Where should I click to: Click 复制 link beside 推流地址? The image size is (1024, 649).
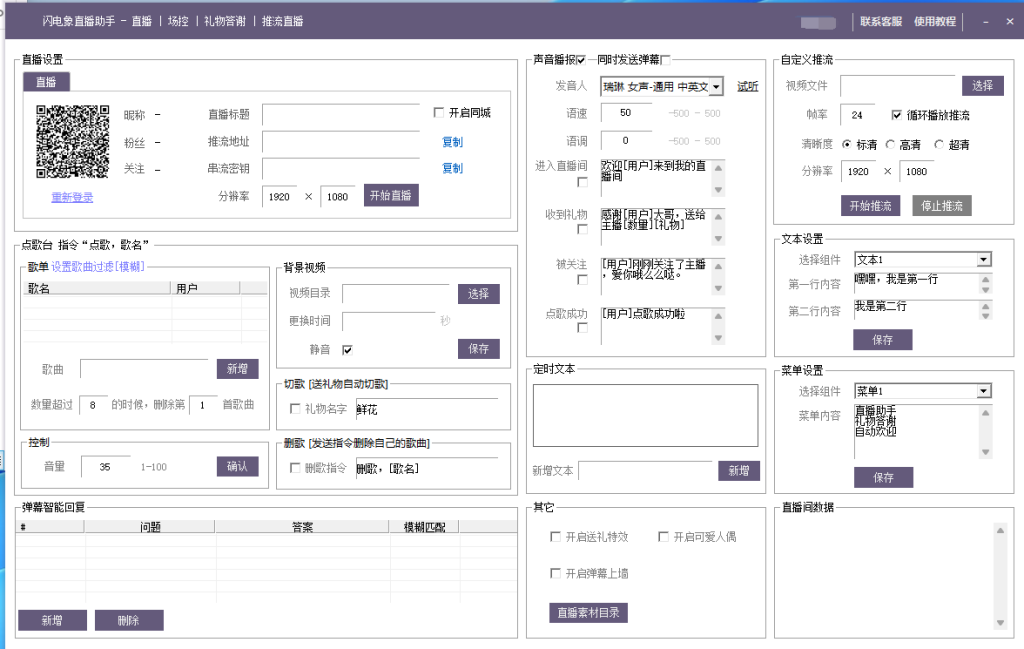click(x=452, y=142)
